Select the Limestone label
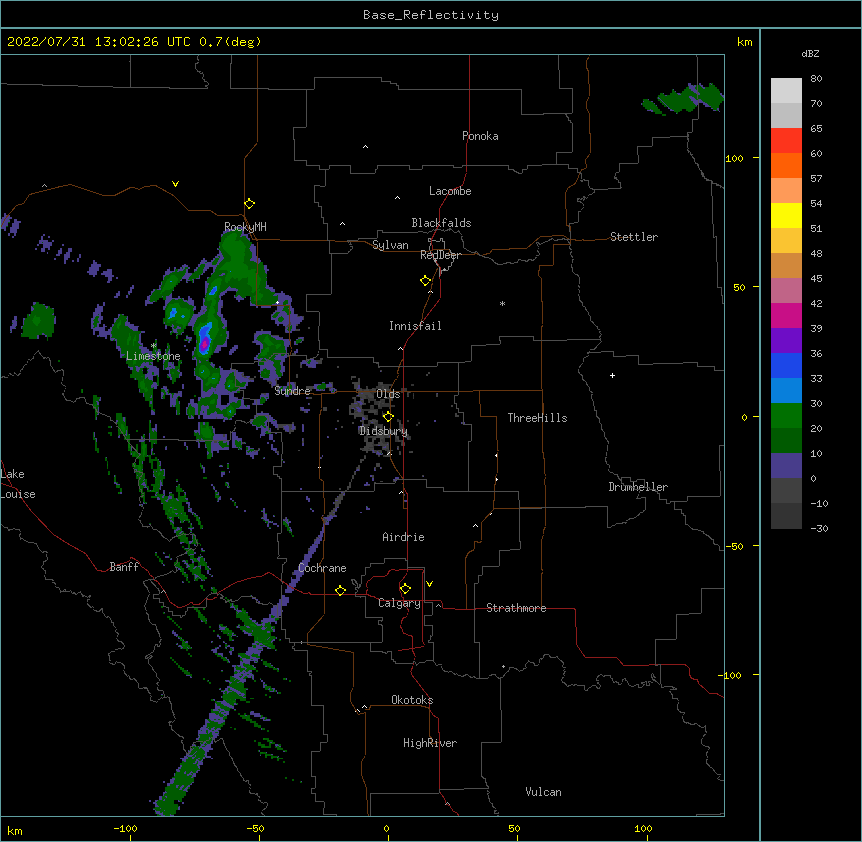 click(x=153, y=356)
